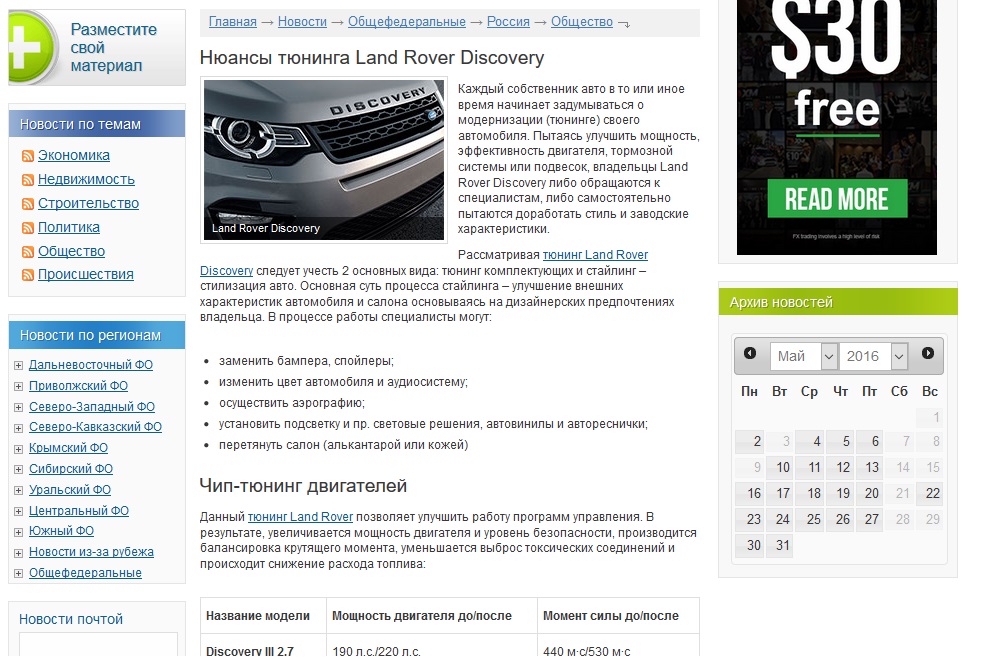991x662 pixels.
Task: Select May 18 in archive calendar
Action: [x=810, y=493]
